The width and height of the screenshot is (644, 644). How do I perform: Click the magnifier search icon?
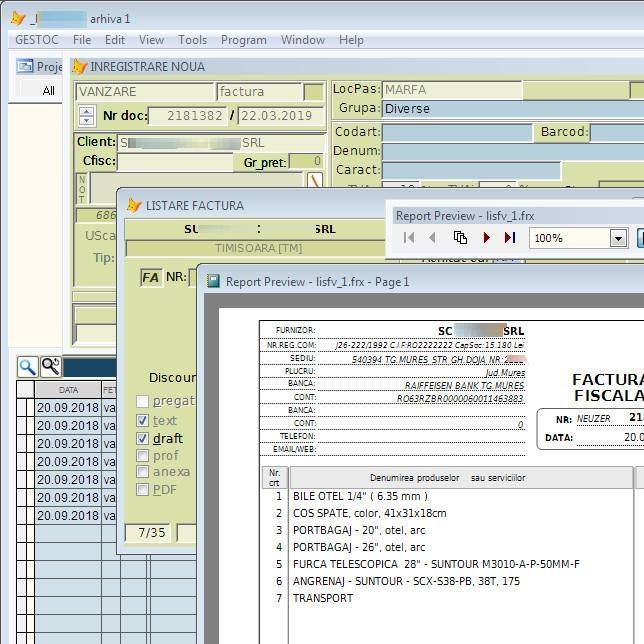(28, 366)
